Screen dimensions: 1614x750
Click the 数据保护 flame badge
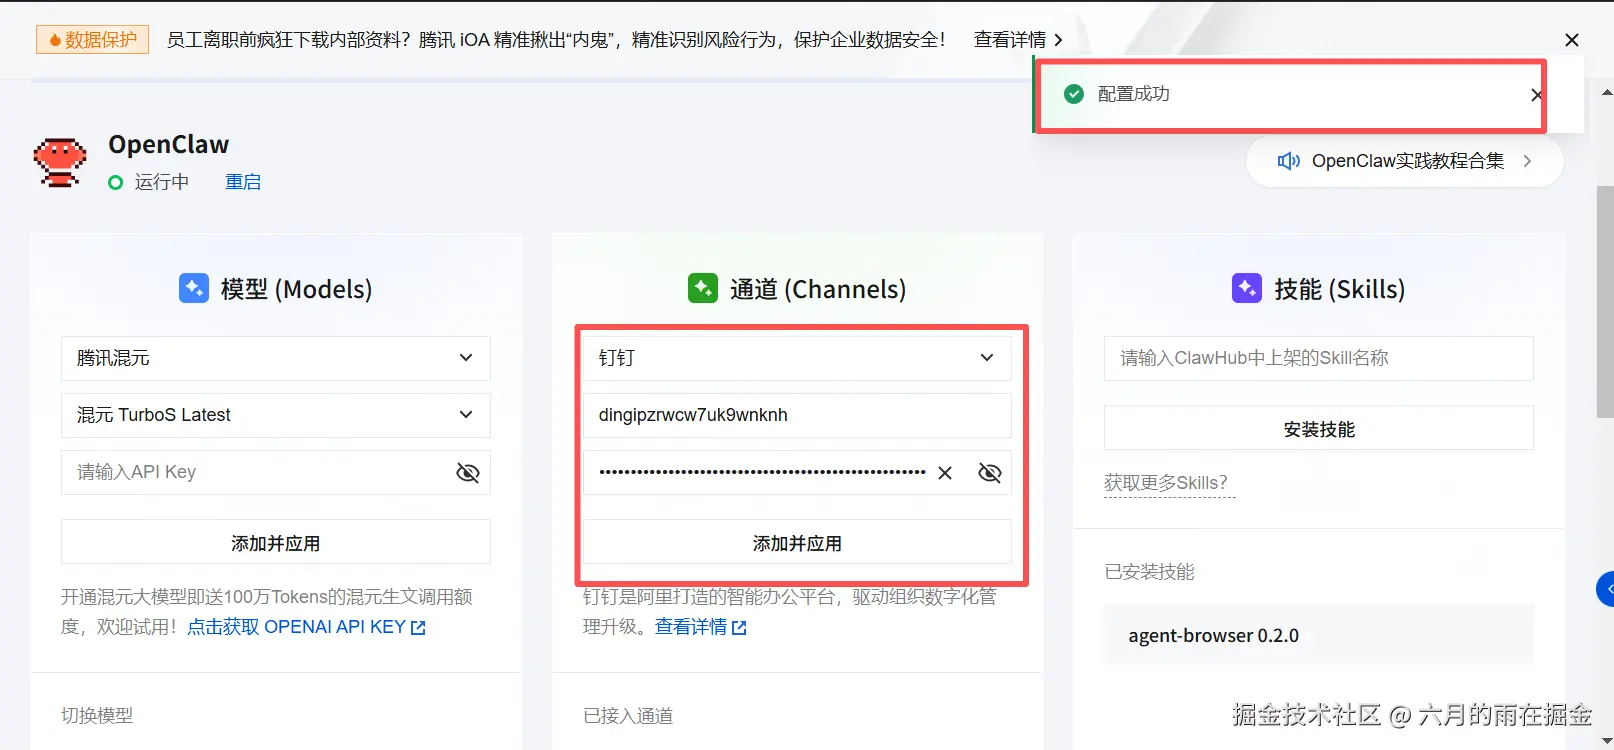(93, 39)
